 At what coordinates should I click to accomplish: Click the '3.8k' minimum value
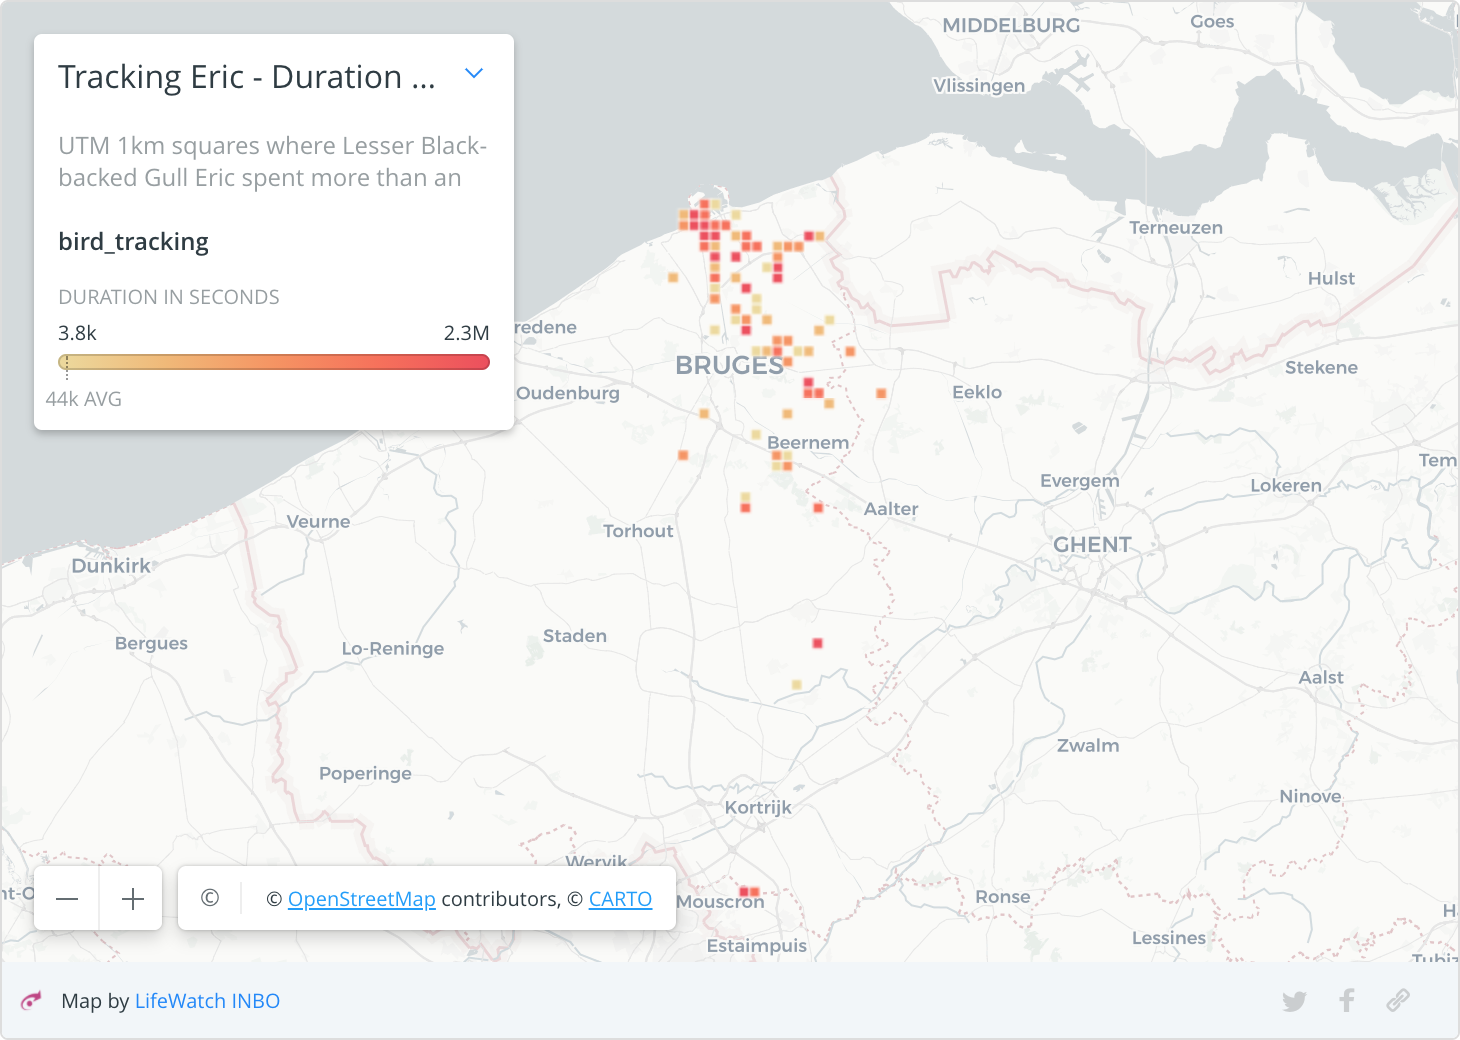pyautogui.click(x=77, y=333)
